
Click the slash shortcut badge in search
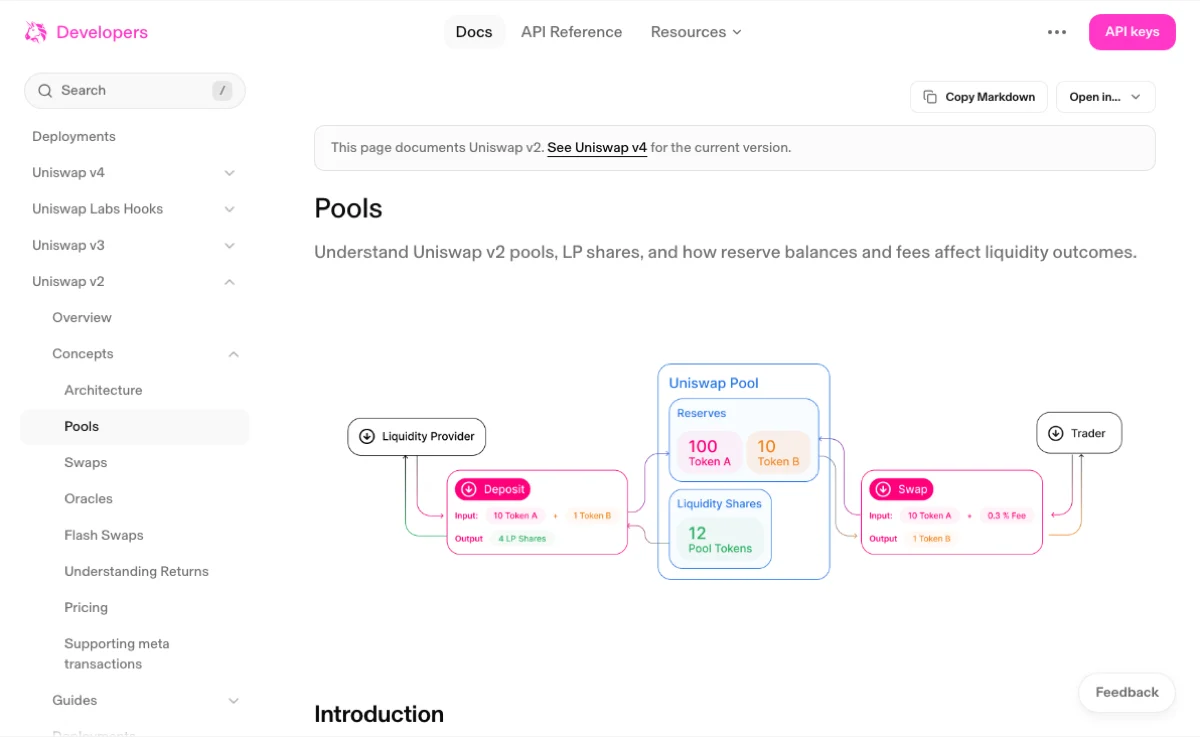pos(222,90)
